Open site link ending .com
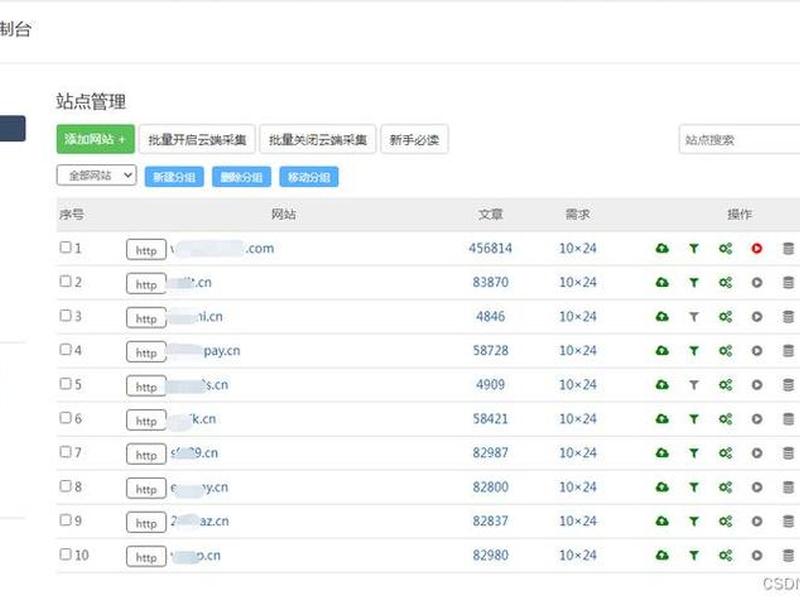 (222, 248)
